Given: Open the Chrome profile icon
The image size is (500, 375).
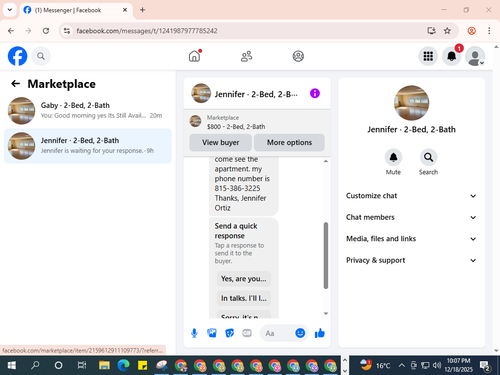Looking at the screenshot, I should (471, 31).
